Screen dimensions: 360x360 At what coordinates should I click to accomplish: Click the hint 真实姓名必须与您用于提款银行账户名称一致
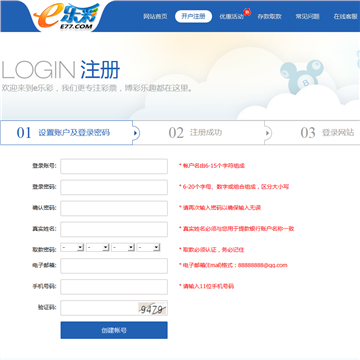(x=237, y=229)
